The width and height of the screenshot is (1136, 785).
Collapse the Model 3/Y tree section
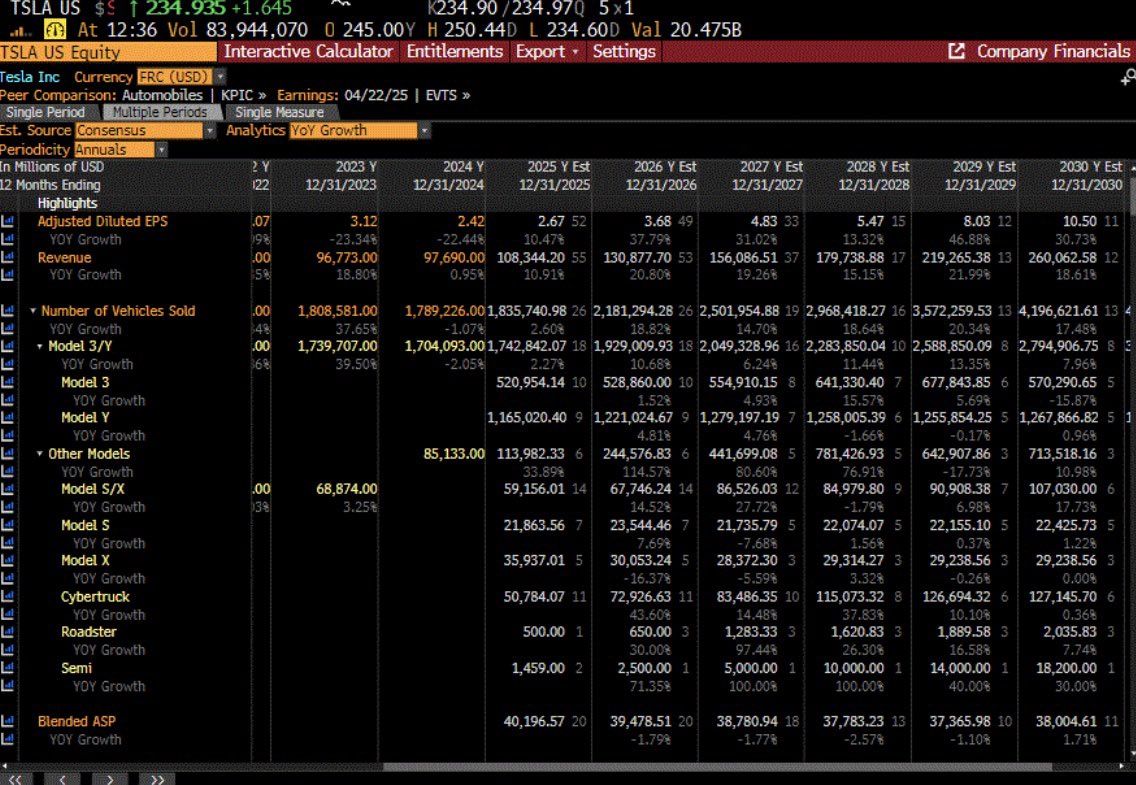[40, 347]
